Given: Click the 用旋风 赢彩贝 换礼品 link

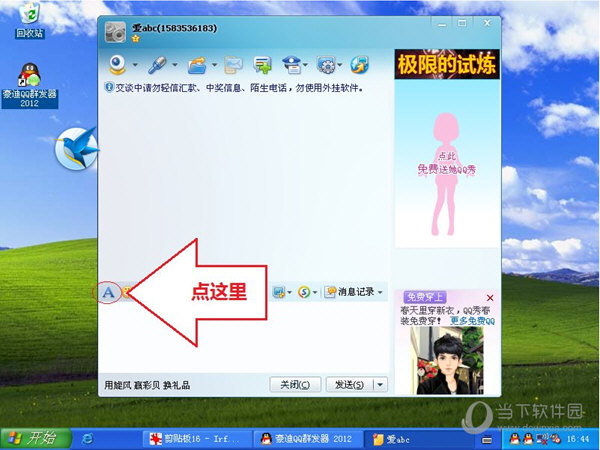Looking at the screenshot, I should point(147,385).
